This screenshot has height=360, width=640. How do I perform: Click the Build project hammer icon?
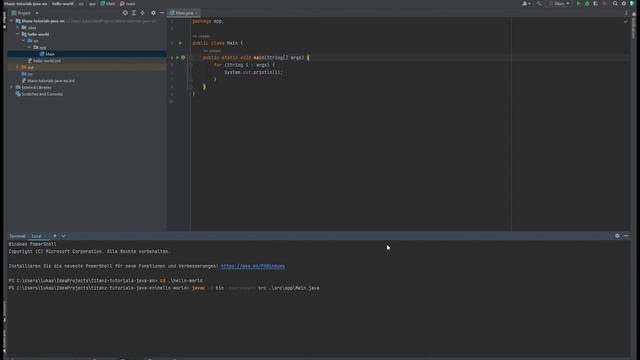coord(539,4)
